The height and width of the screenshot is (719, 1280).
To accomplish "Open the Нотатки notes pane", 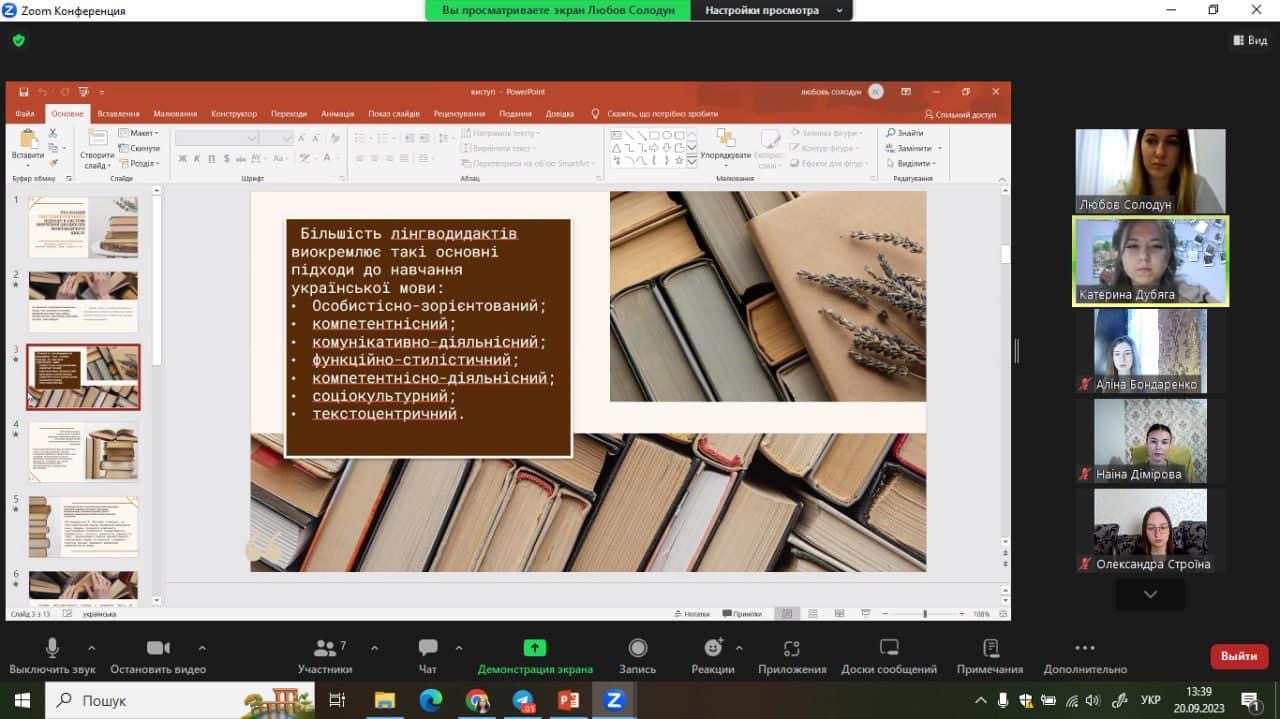I will (x=693, y=614).
